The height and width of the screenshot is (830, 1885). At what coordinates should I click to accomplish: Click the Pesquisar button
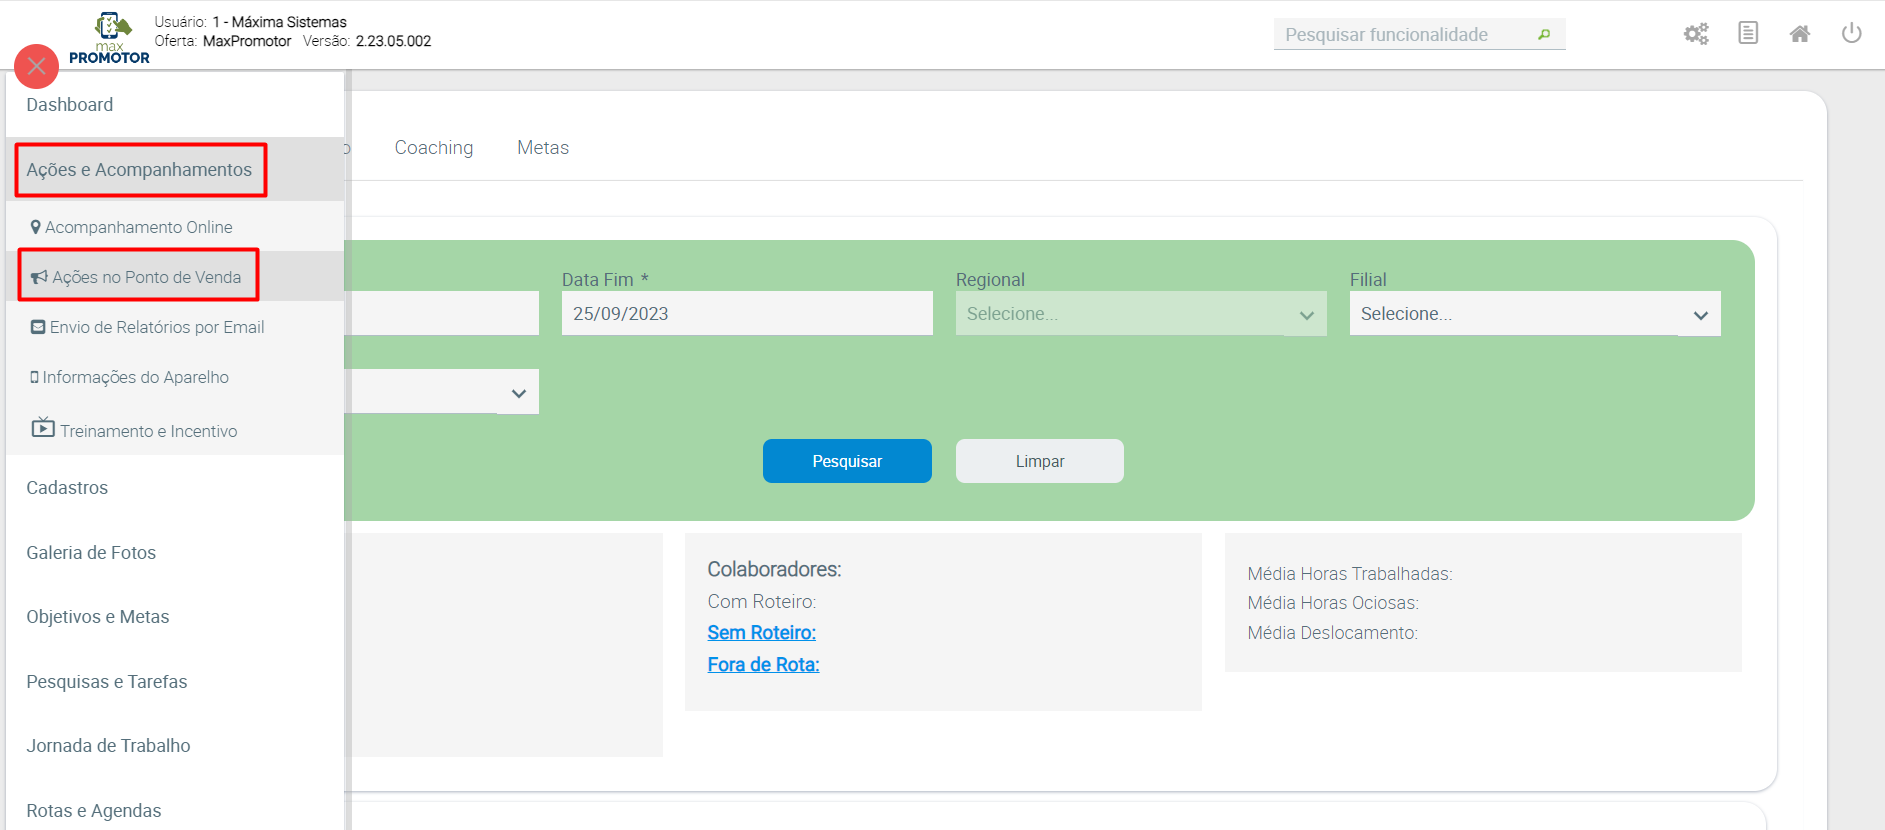[847, 461]
